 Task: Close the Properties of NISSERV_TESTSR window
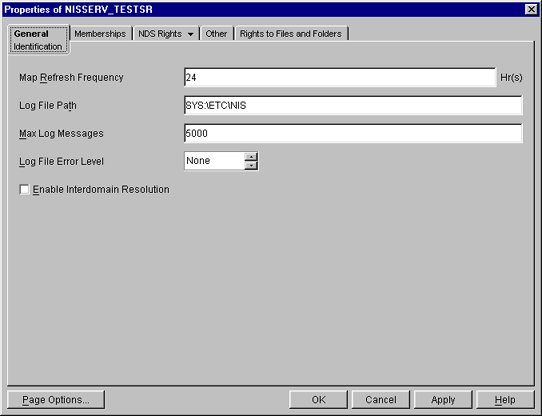pos(531,9)
